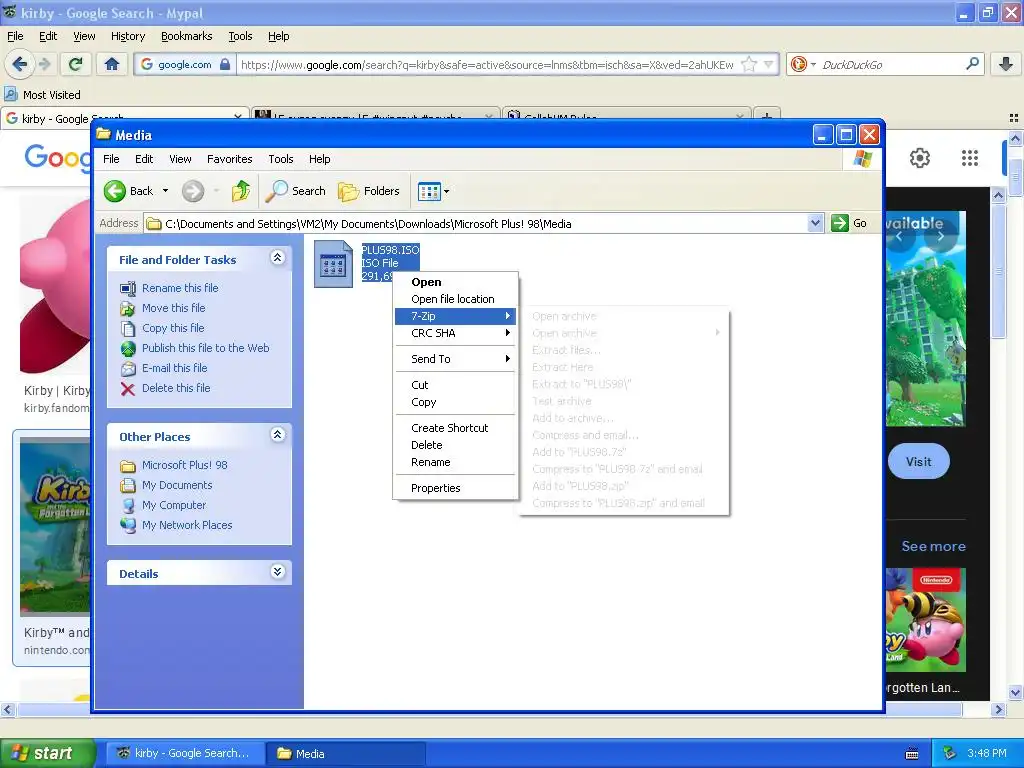Expand the Details panel

pyautogui.click(x=278, y=572)
